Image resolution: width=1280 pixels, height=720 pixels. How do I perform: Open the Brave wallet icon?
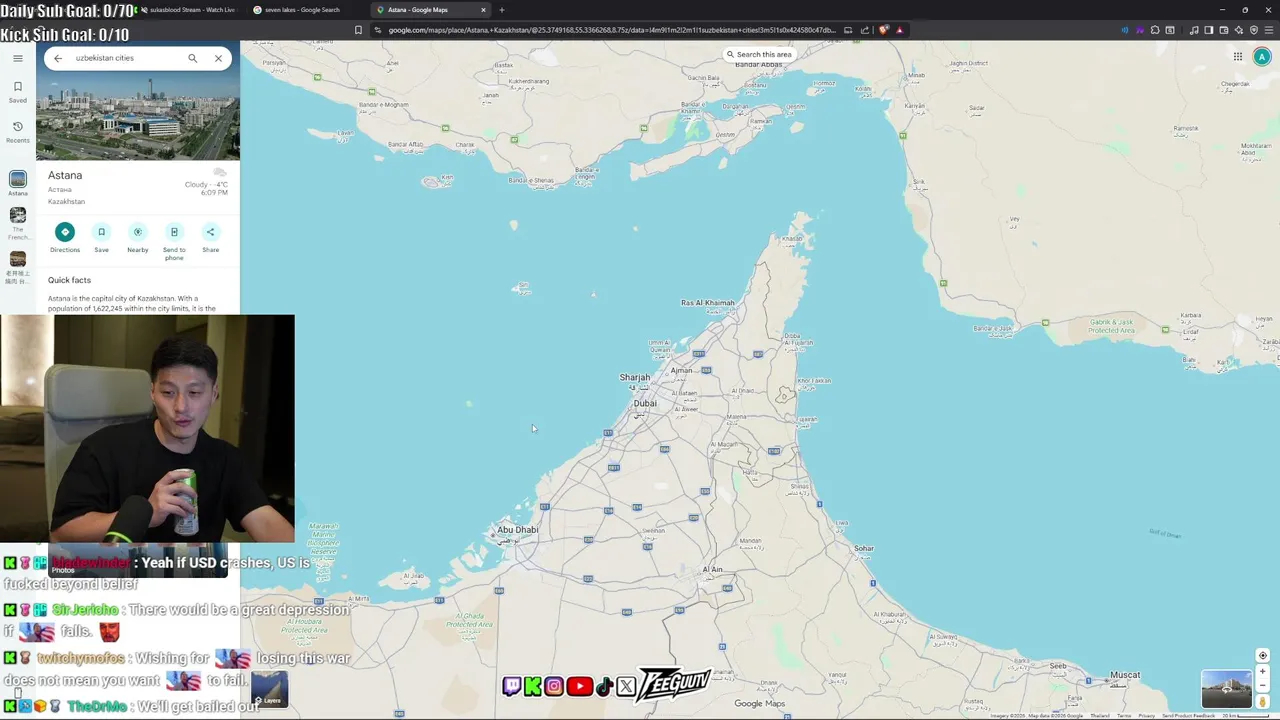(1224, 30)
